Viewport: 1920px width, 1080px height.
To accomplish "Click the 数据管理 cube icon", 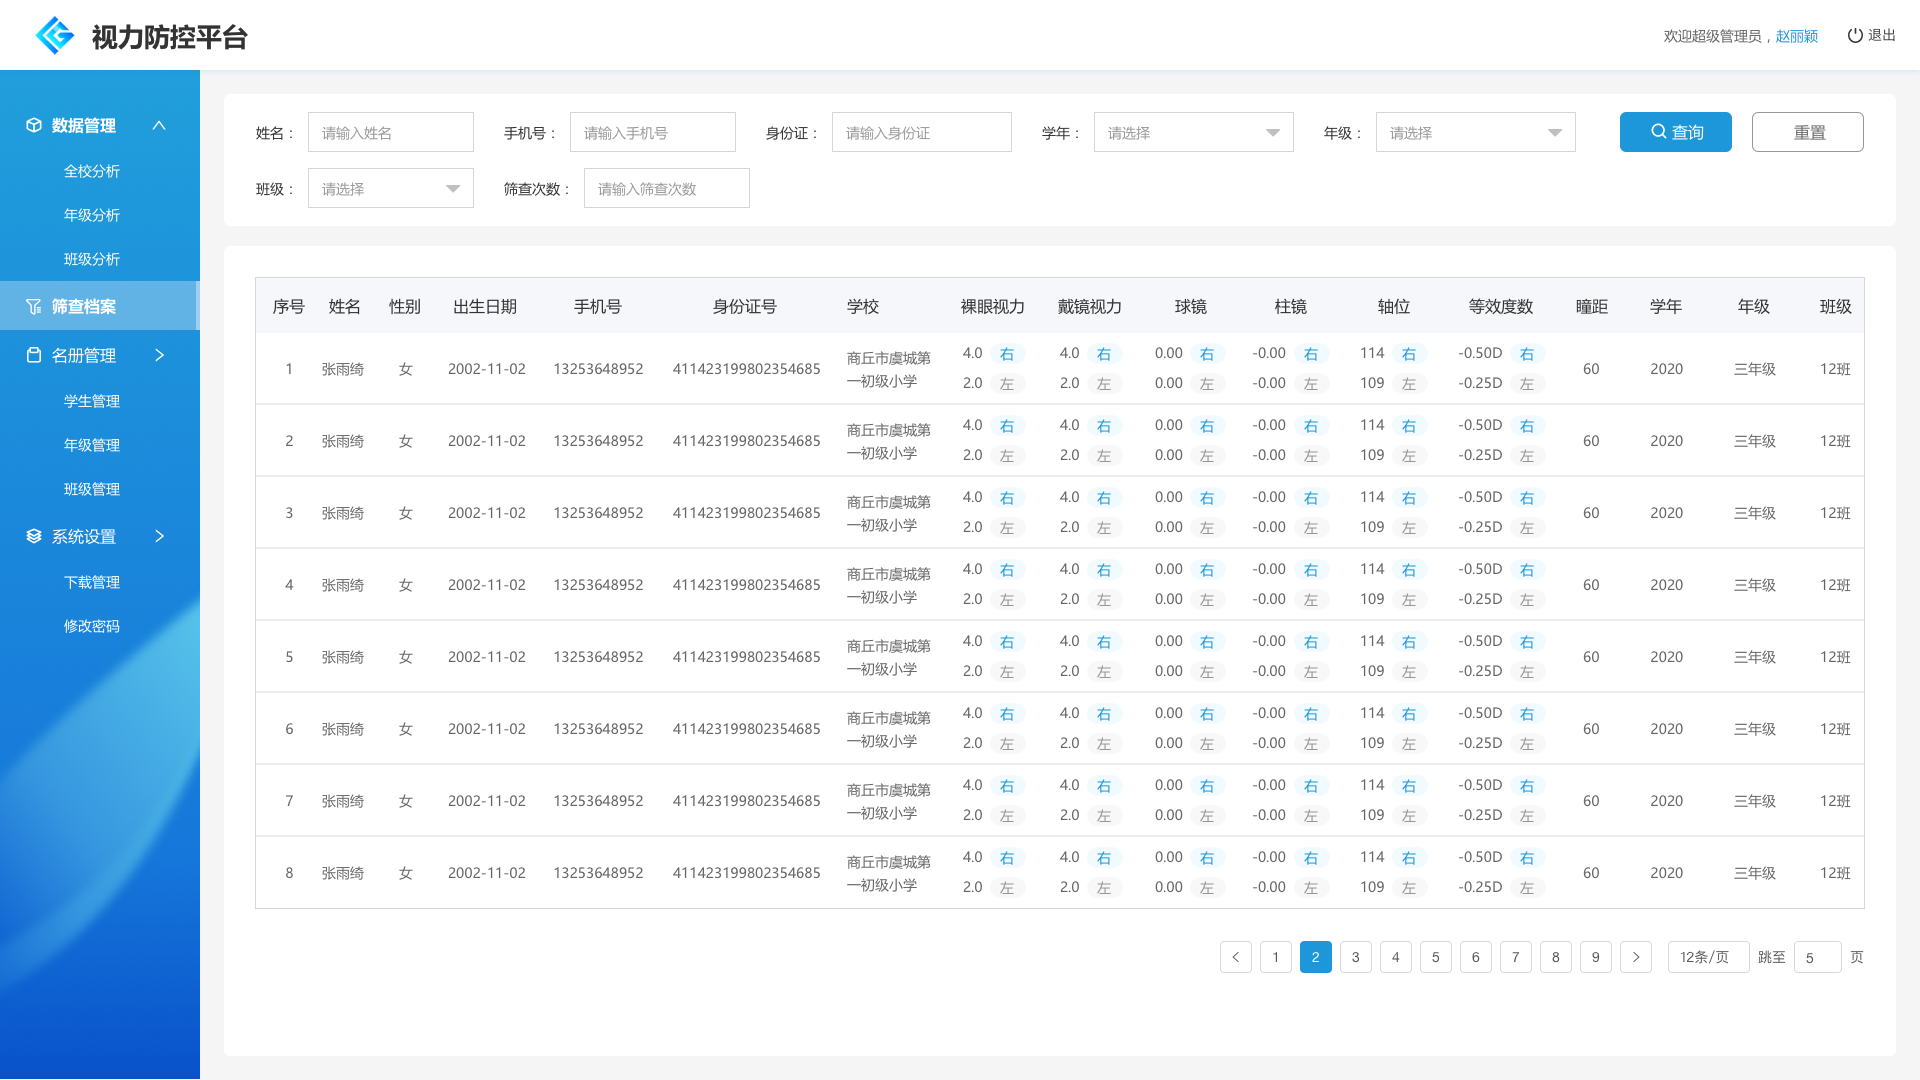I will (34, 125).
